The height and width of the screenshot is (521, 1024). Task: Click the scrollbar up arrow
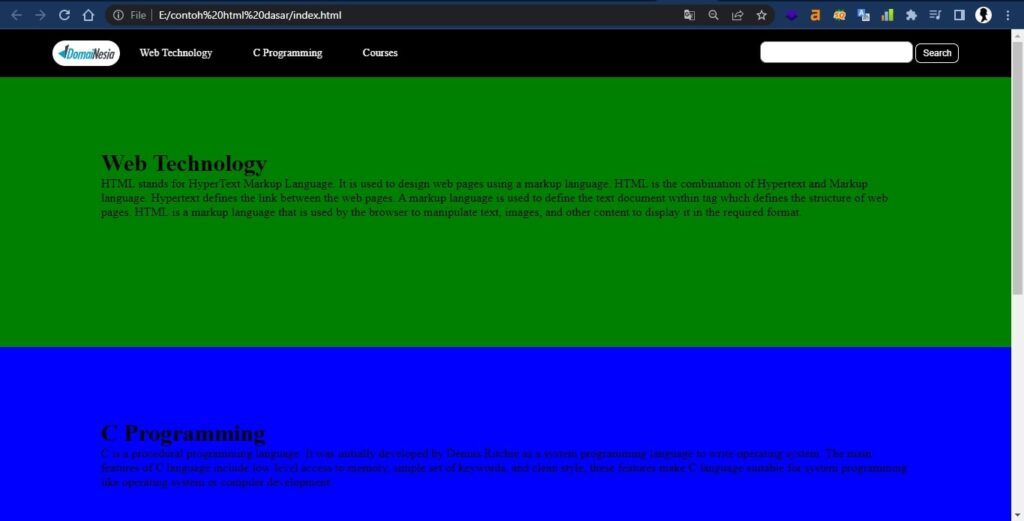pos(1017,35)
